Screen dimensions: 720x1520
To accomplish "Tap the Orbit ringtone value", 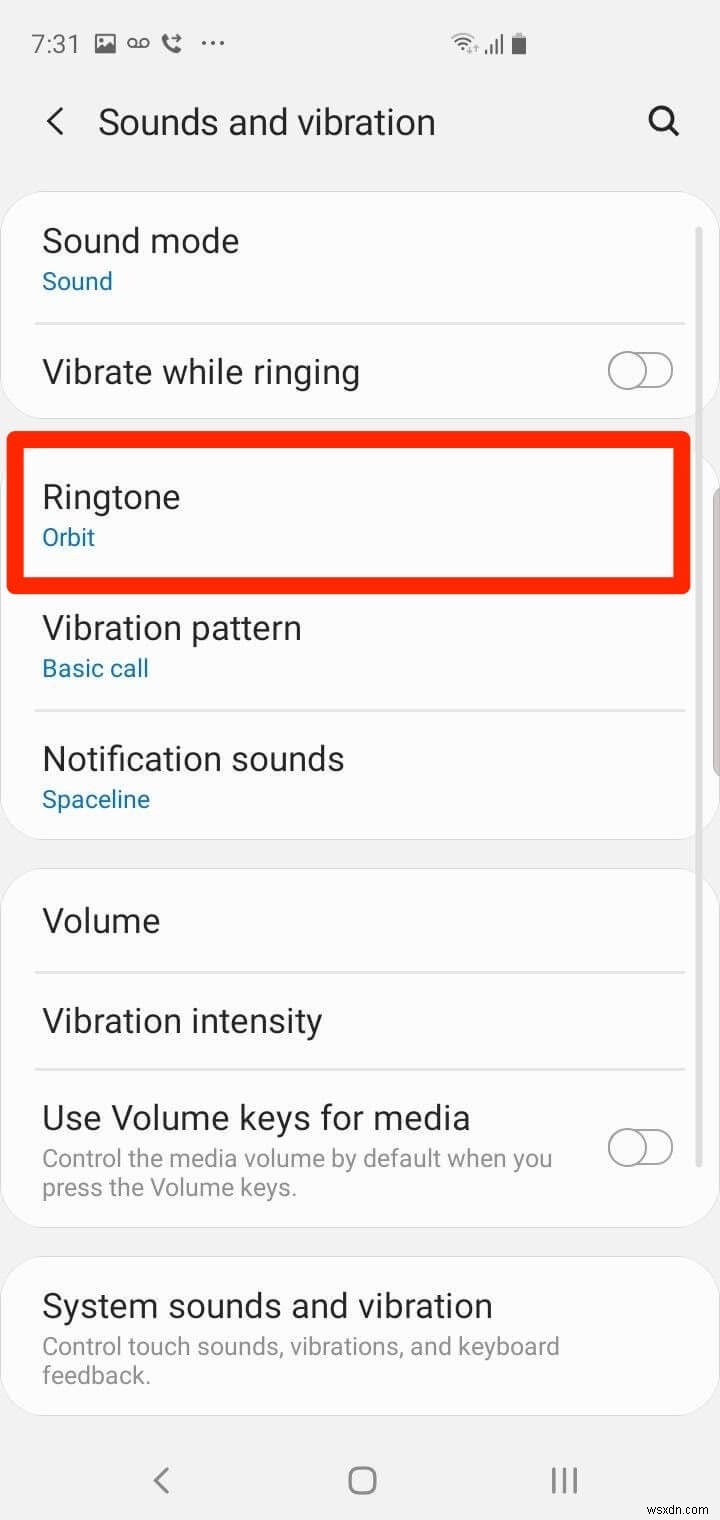I will (x=68, y=537).
